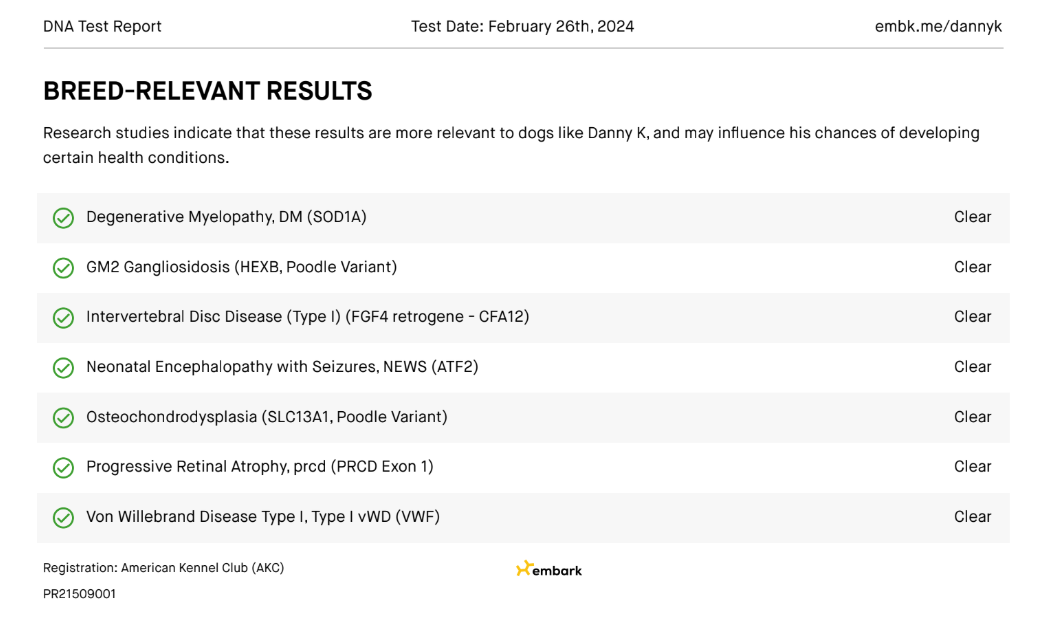1041x630 pixels.
Task: Click the Intervertebral Disc Disease (Type I) label
Action: click(x=307, y=317)
